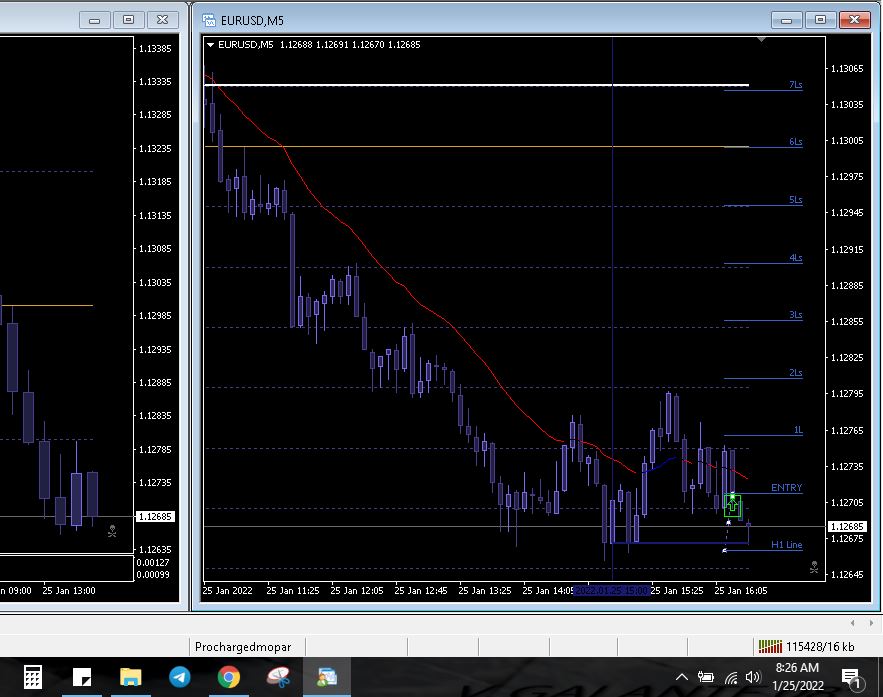Click the chart shift triangle marker at top
The height and width of the screenshot is (697, 883).
(762, 40)
